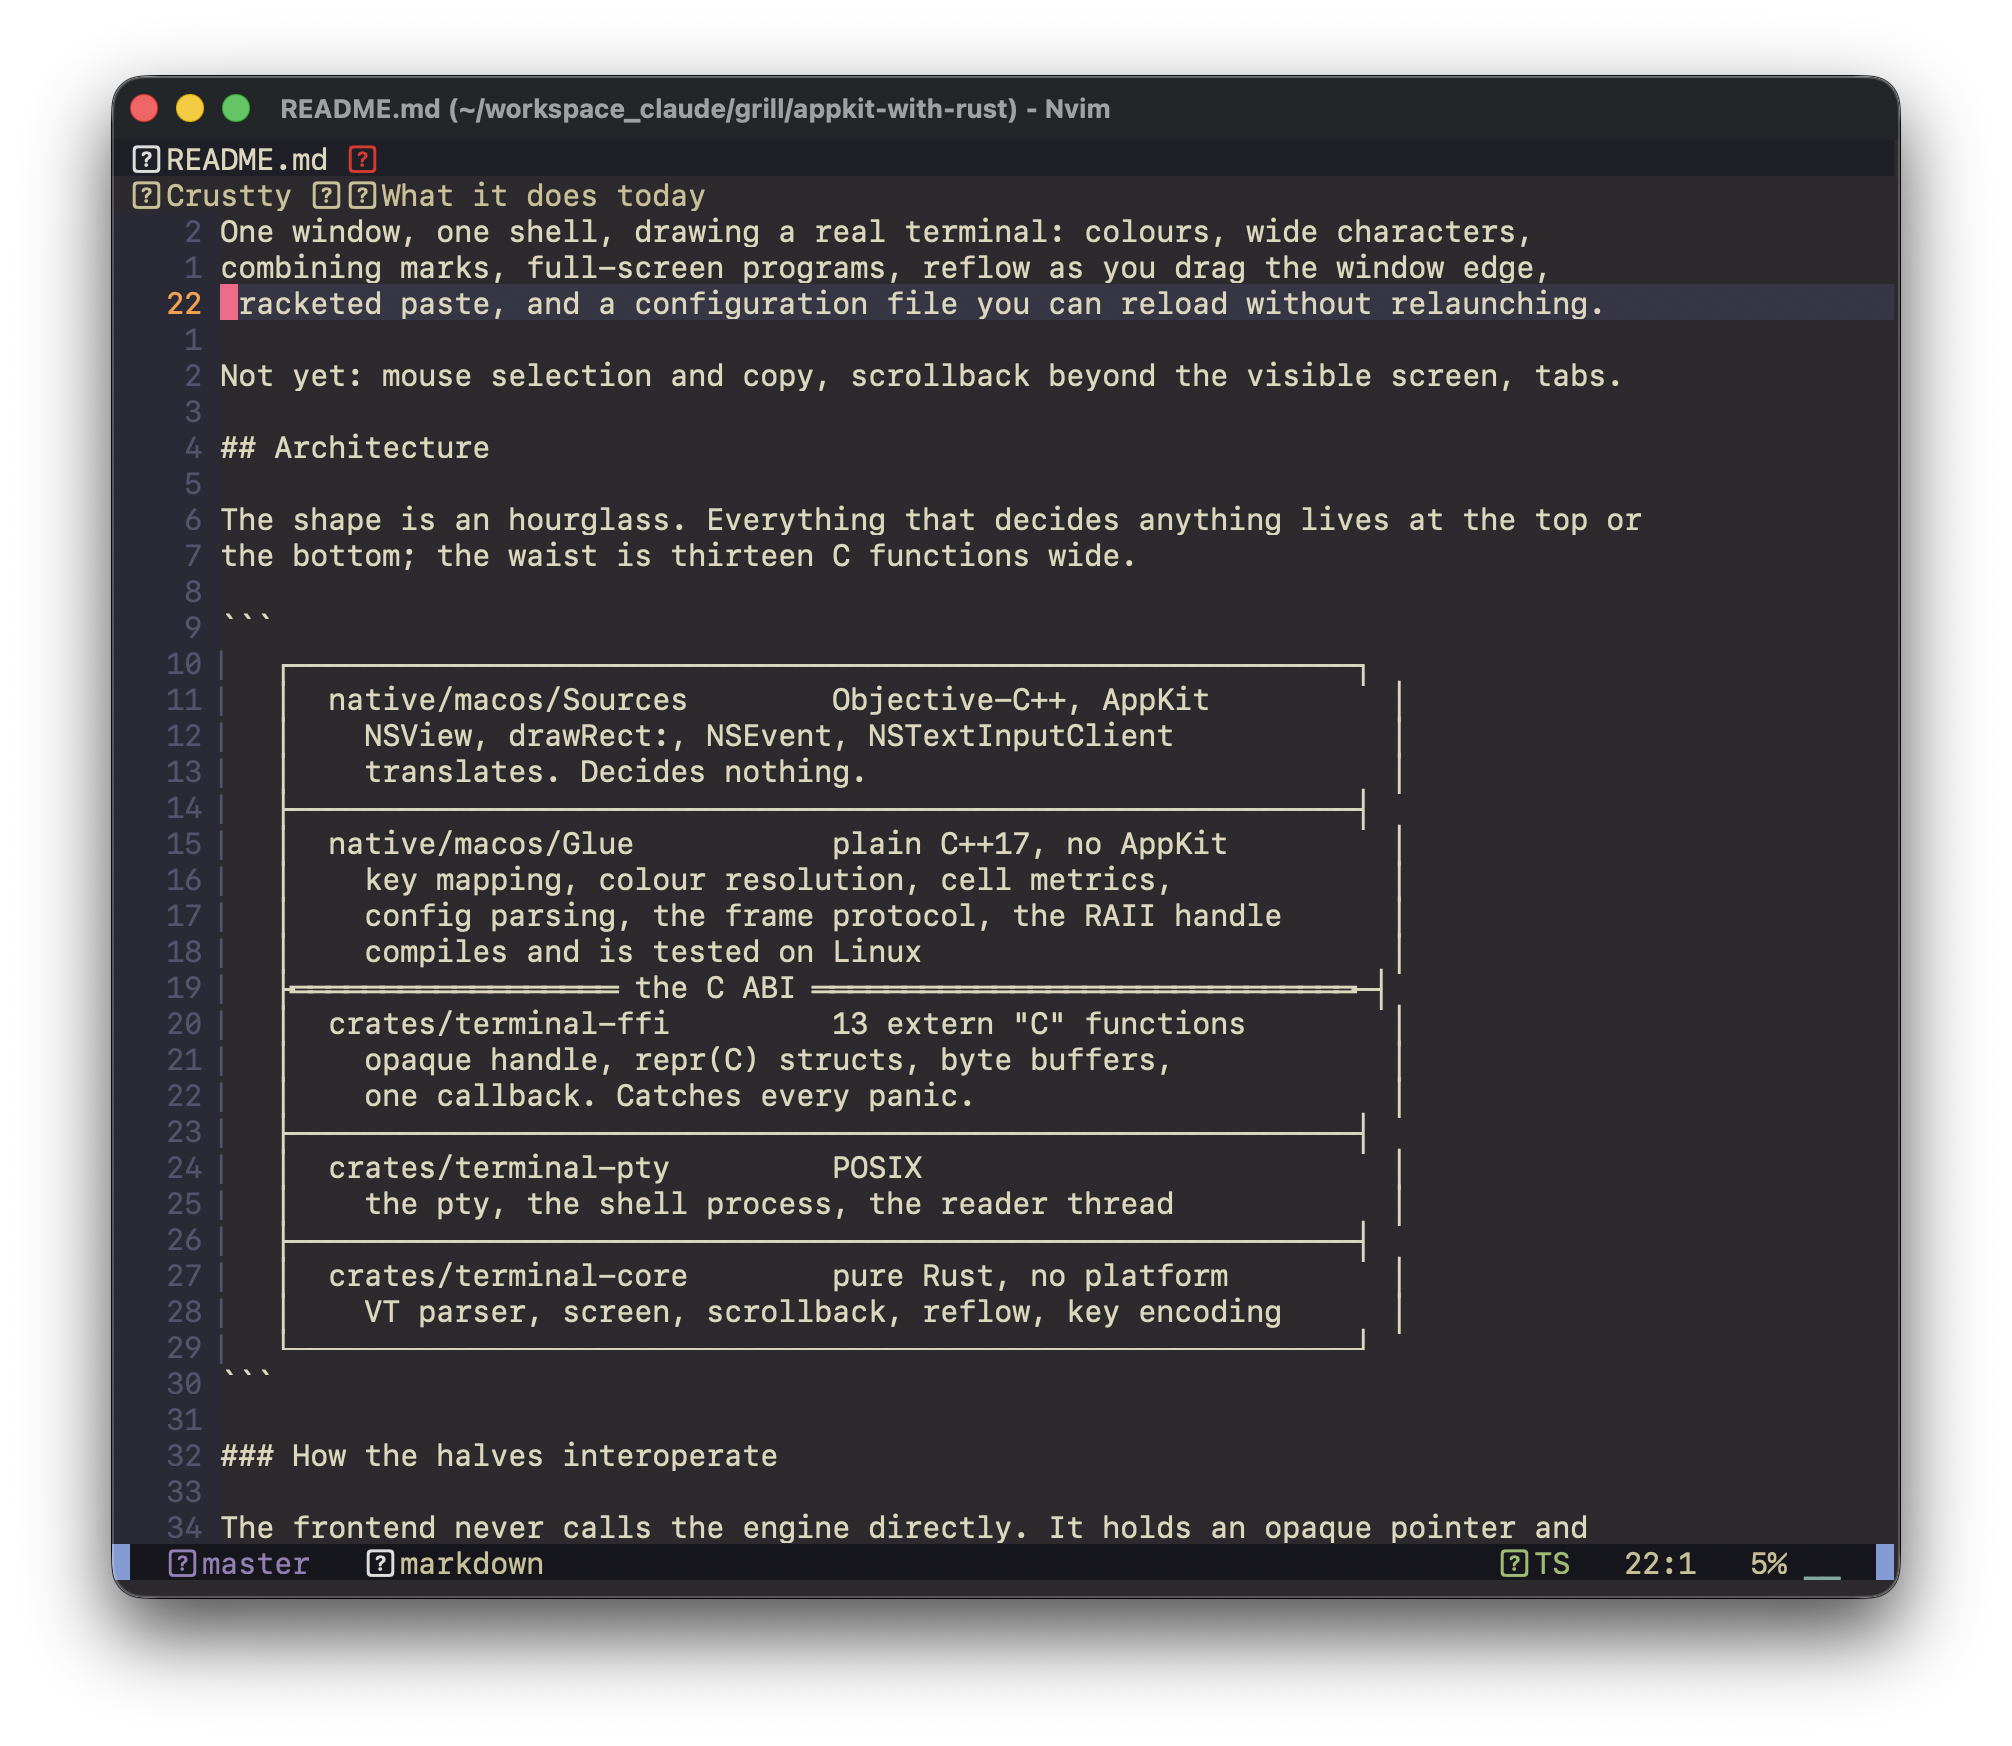Click 'translates. Decides nothing.' line
The height and width of the screenshot is (1746, 2012).
[615, 771]
